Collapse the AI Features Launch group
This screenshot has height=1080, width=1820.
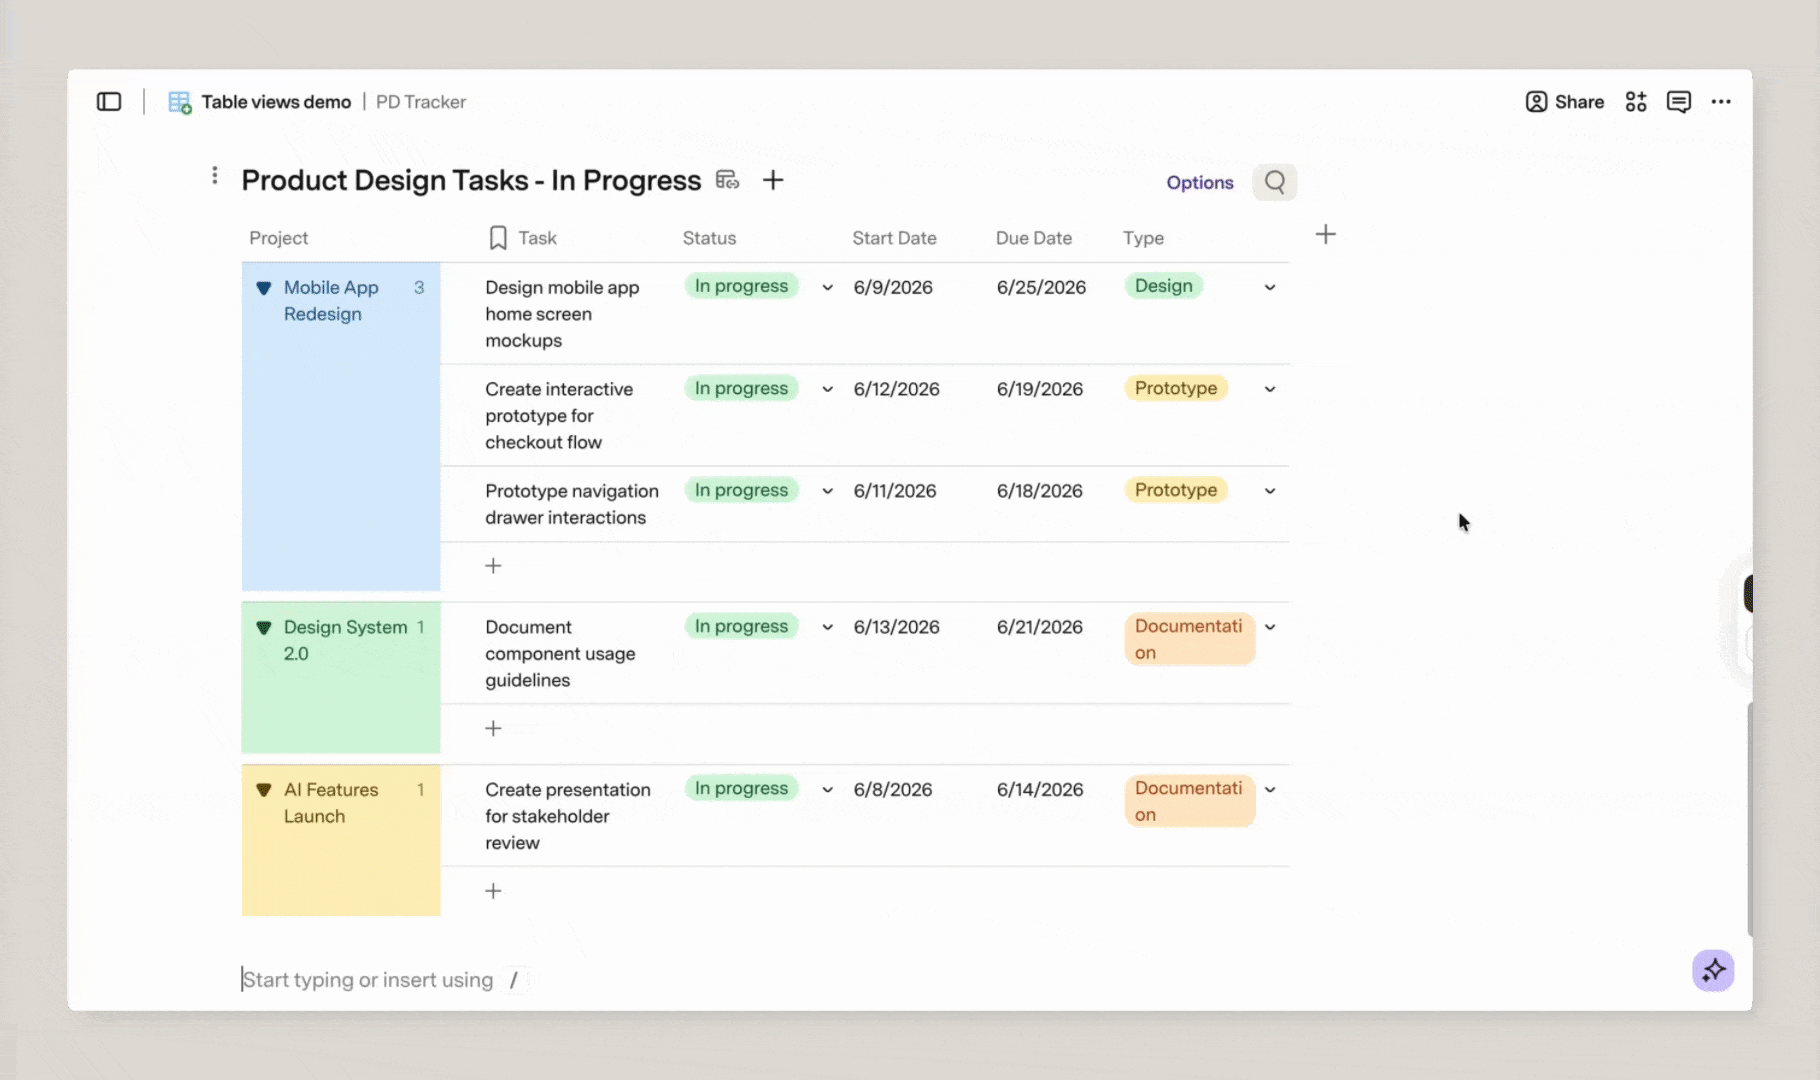coord(264,790)
